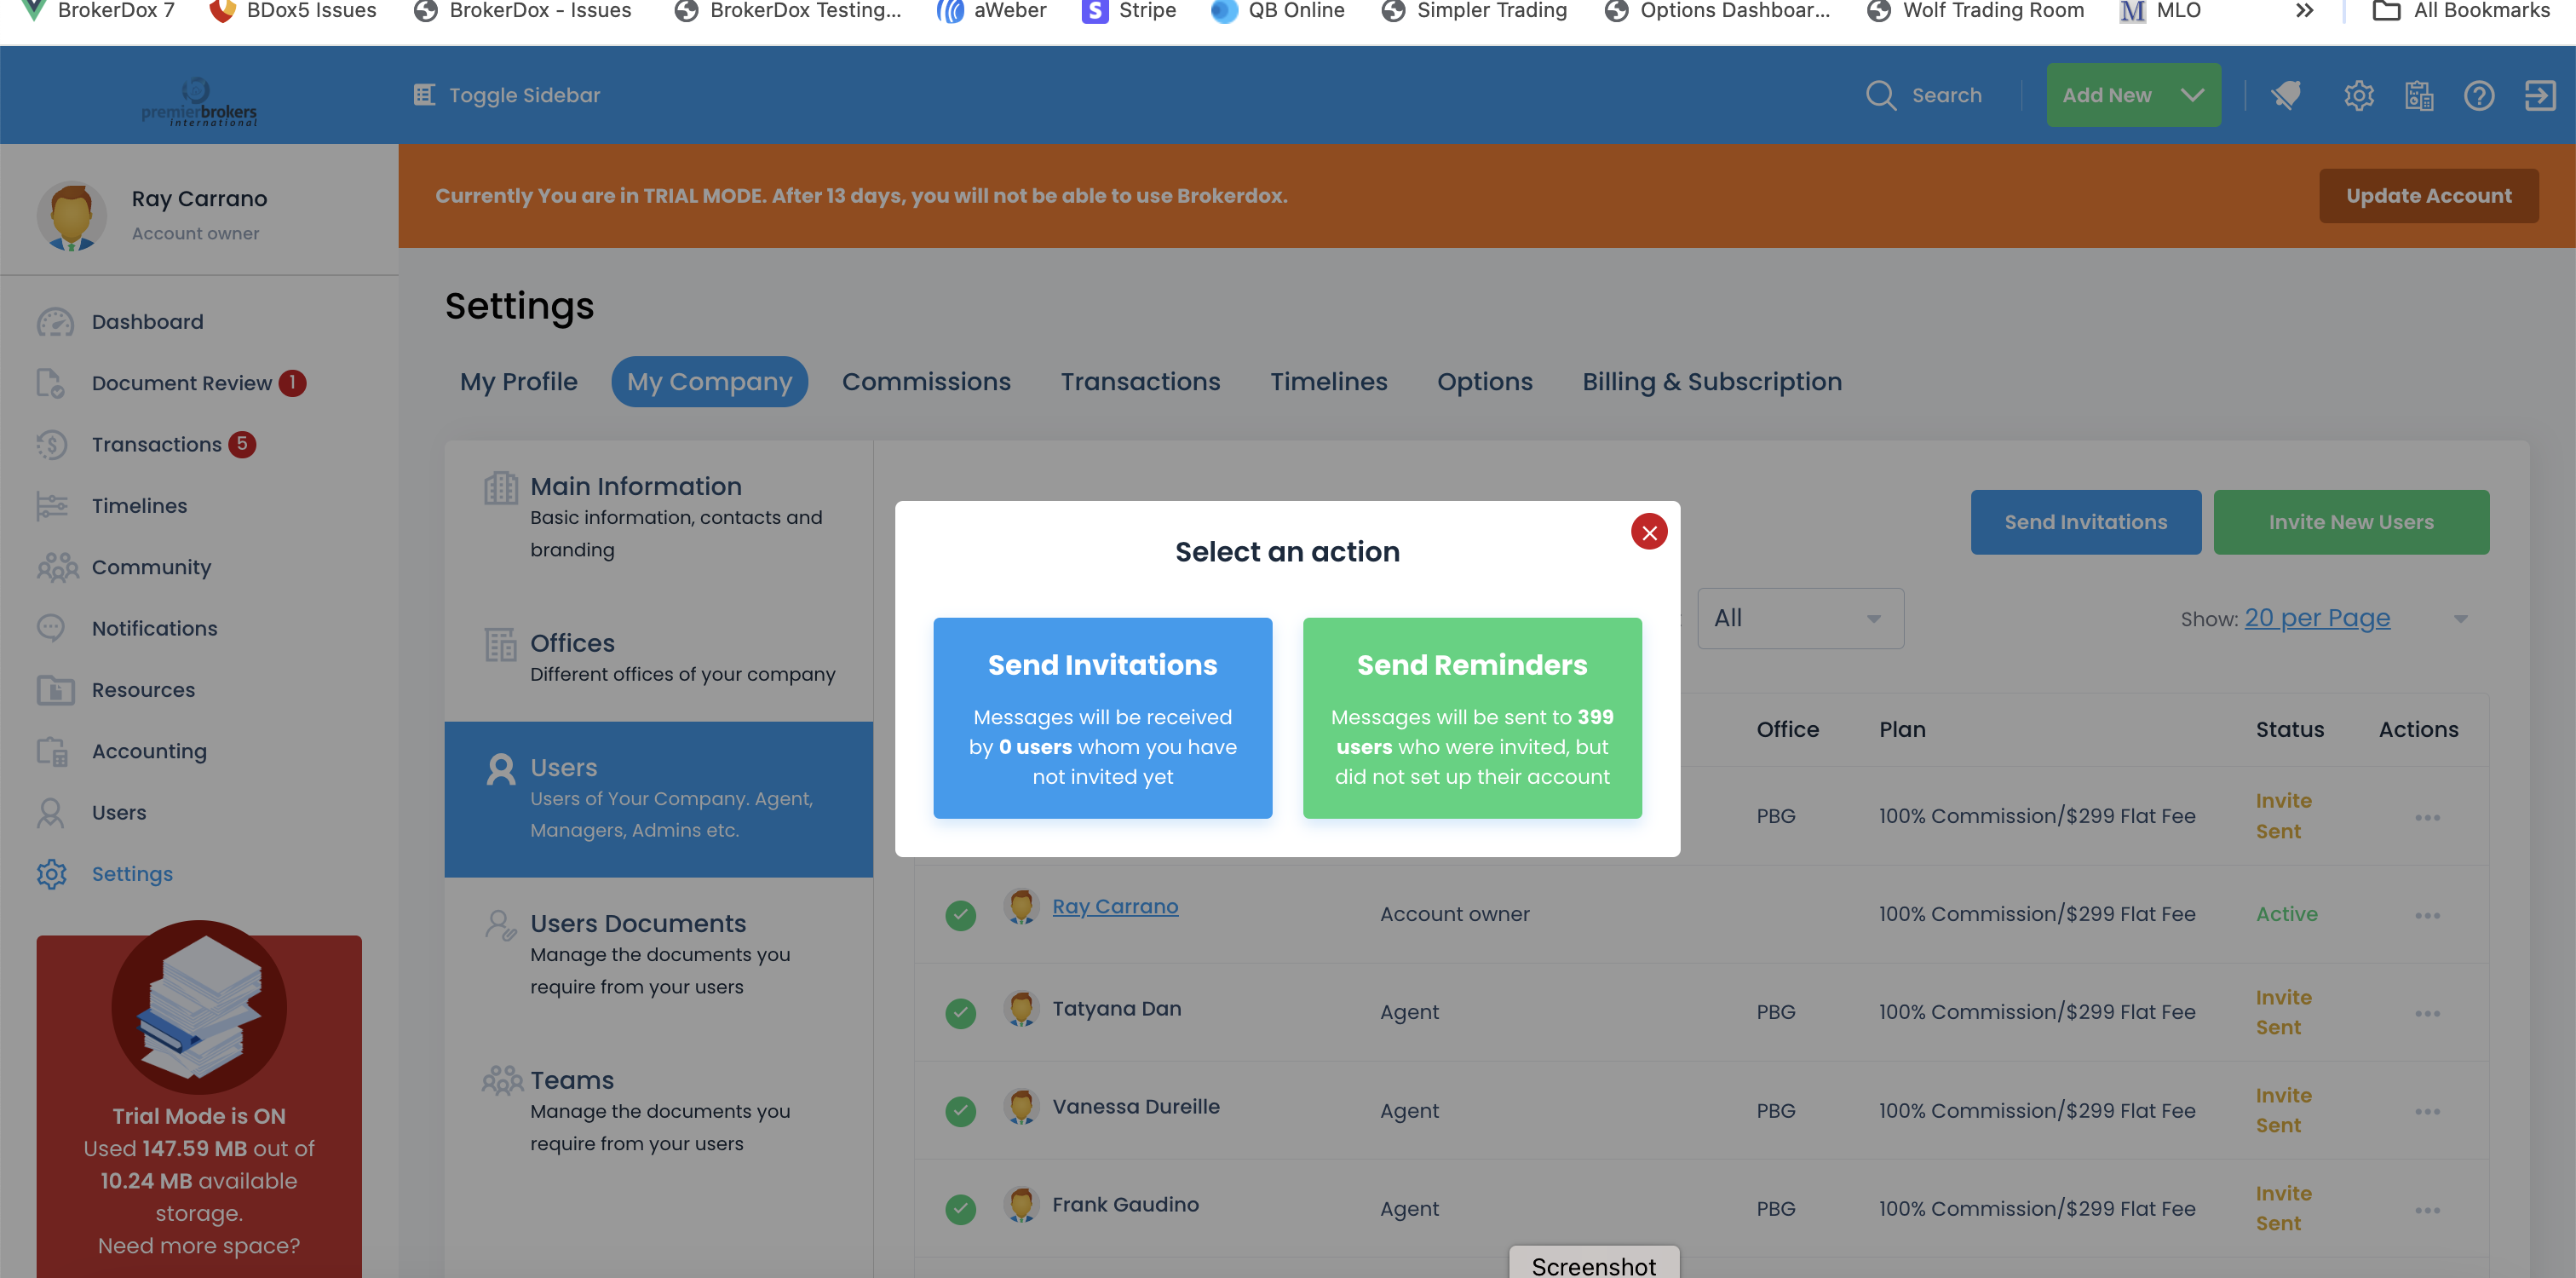Click blue Send Invitations button above table
The image size is (2576, 1278).
coord(2085,522)
